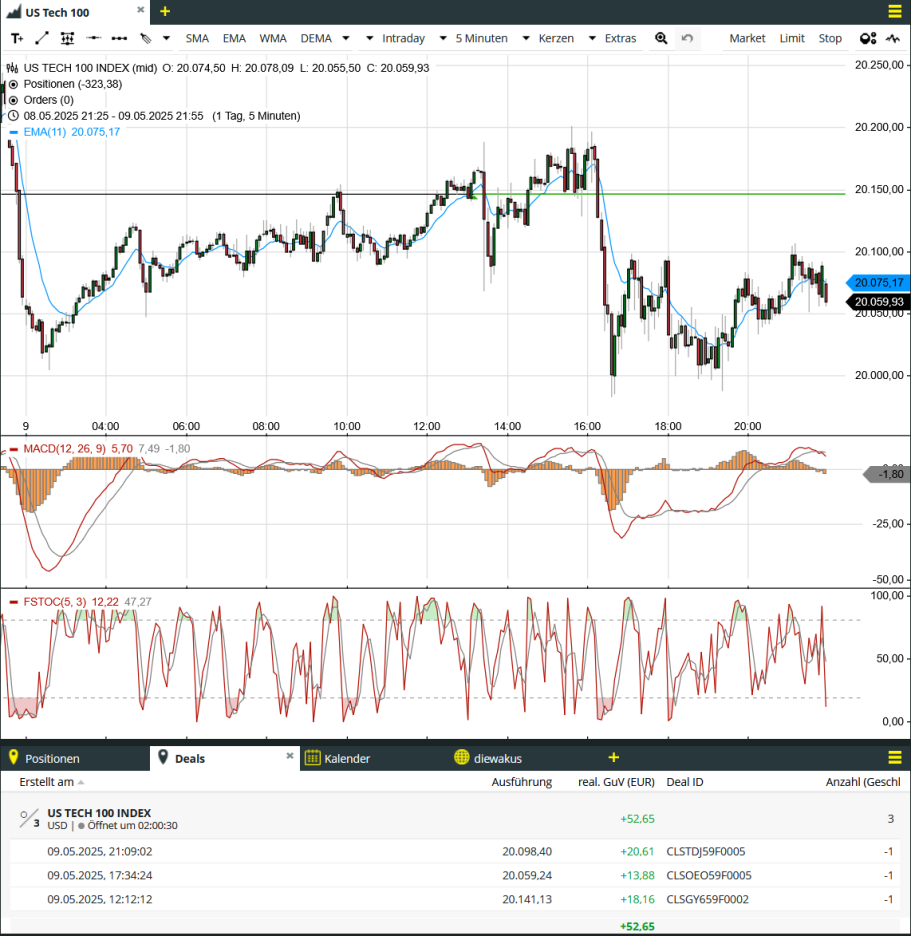
Task: Toggle Positionen display on chart
Action: click(13, 84)
